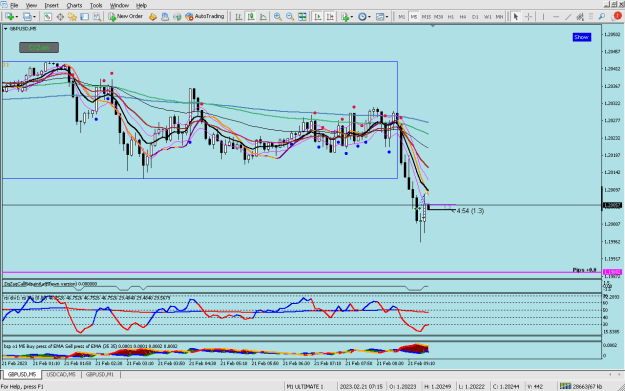Open the red alert notification icon
625x391 pixels.
617,16
